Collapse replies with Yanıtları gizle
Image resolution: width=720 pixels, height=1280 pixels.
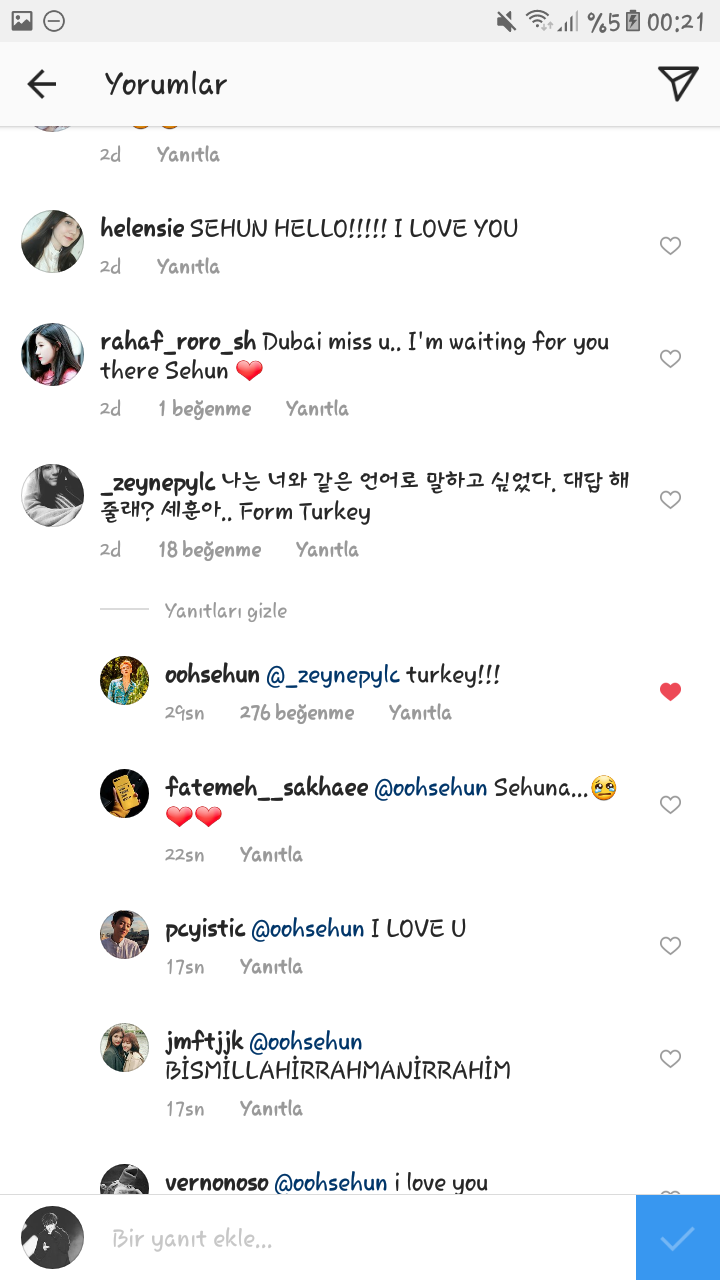coord(225,611)
